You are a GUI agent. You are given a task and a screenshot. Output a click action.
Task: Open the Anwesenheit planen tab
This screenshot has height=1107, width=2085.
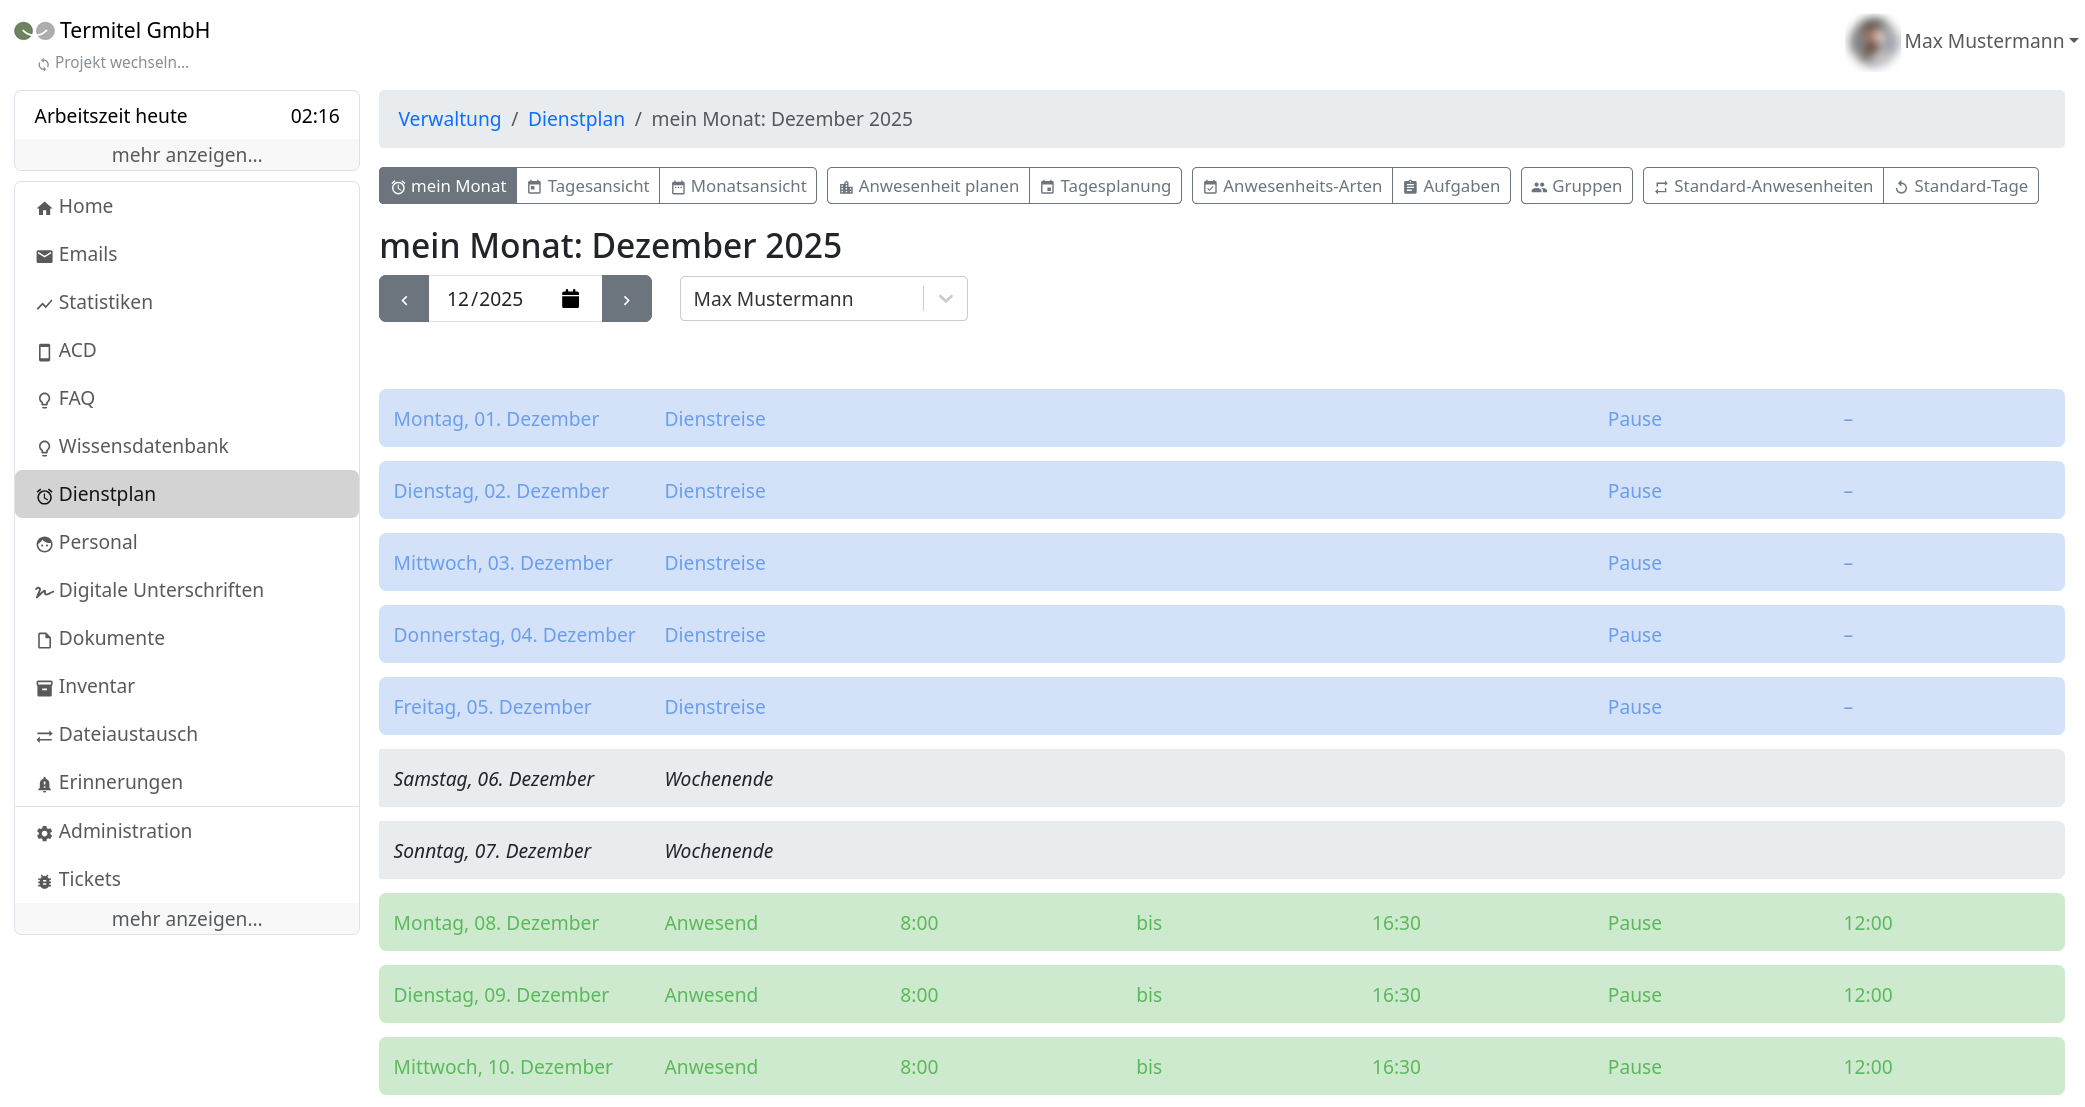point(928,186)
